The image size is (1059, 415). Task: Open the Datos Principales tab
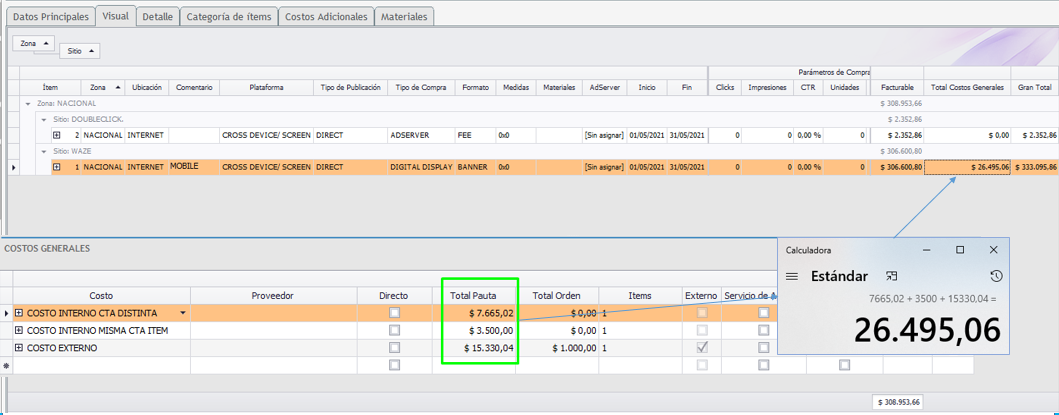[x=51, y=17]
